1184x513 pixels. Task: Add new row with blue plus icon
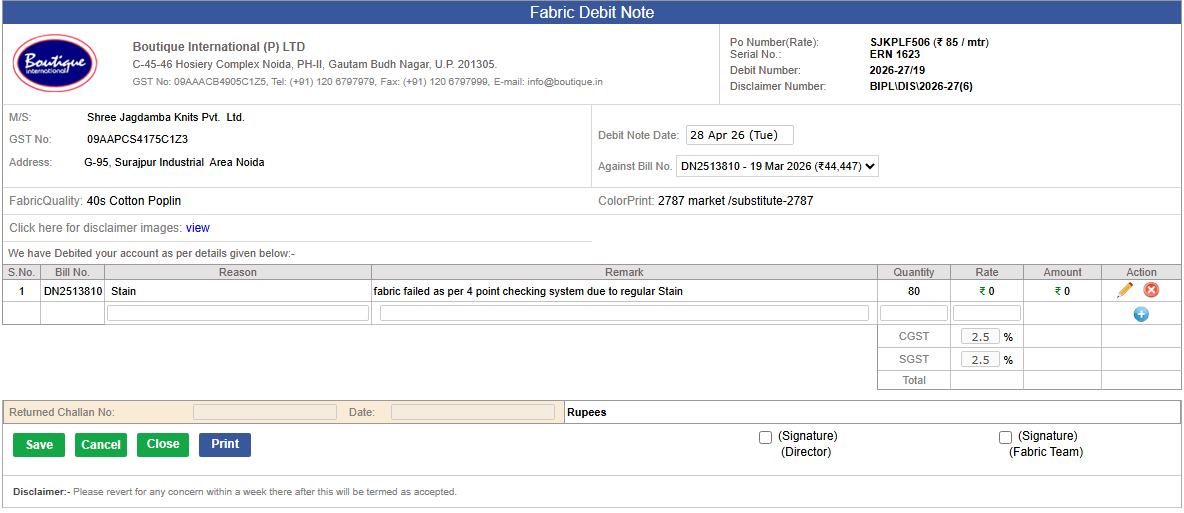coord(1141,314)
